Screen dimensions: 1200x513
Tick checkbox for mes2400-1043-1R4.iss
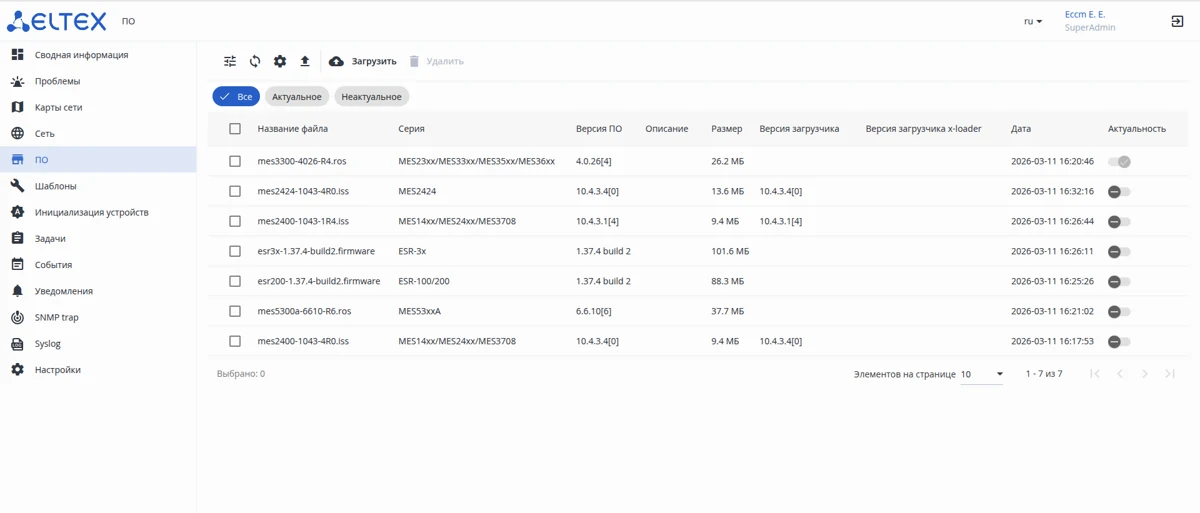coord(235,221)
